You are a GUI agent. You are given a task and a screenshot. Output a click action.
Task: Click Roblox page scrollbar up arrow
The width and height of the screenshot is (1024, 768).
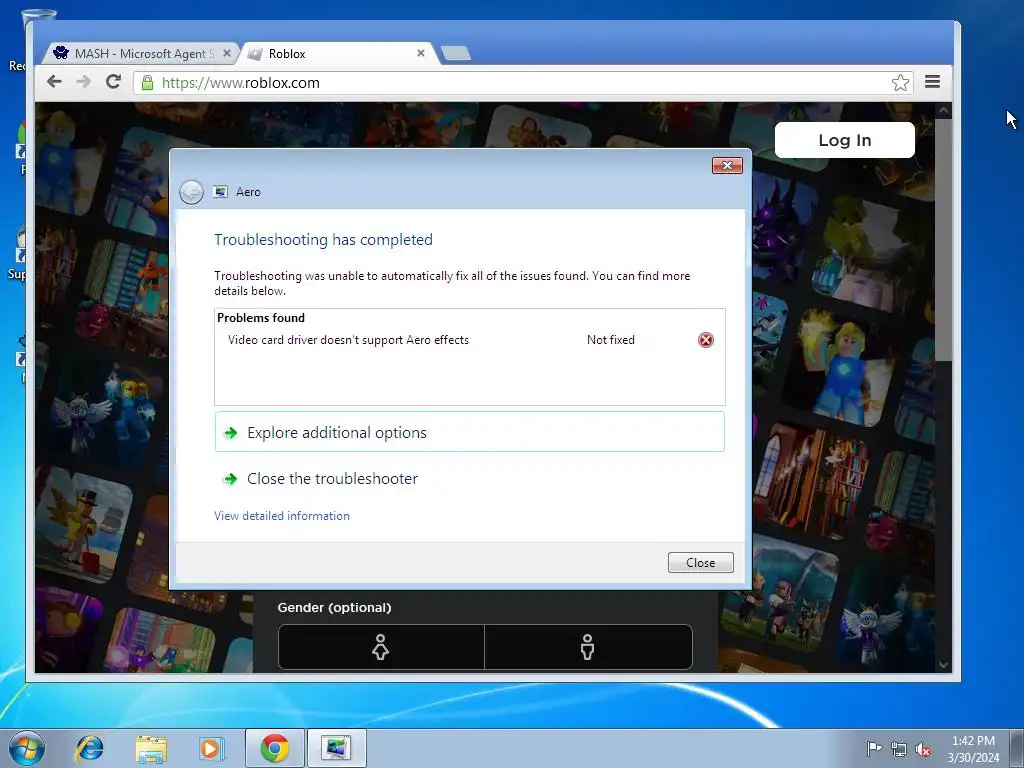(x=943, y=111)
